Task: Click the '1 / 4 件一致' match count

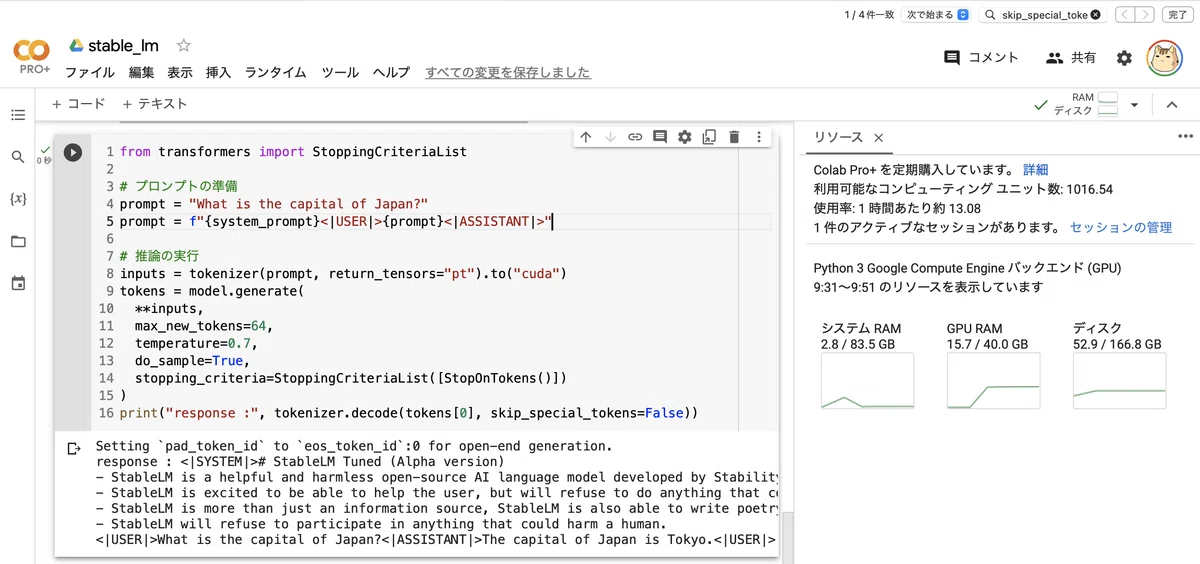Action: click(x=870, y=15)
